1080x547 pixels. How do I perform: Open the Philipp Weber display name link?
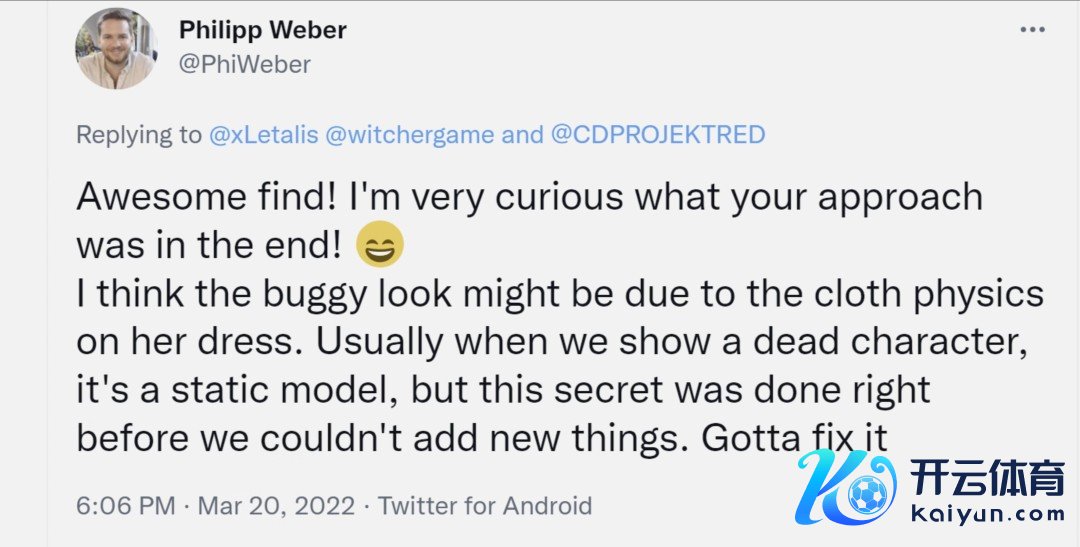tap(263, 30)
